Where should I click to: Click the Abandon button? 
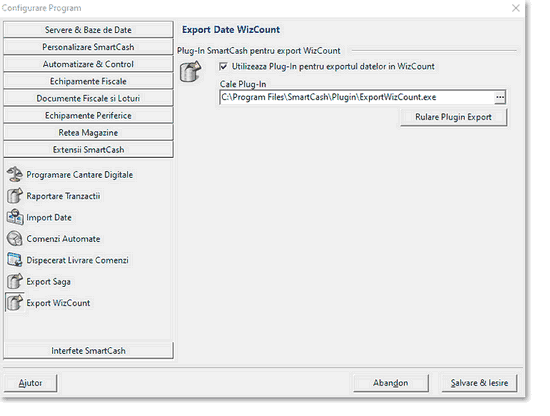[391, 383]
